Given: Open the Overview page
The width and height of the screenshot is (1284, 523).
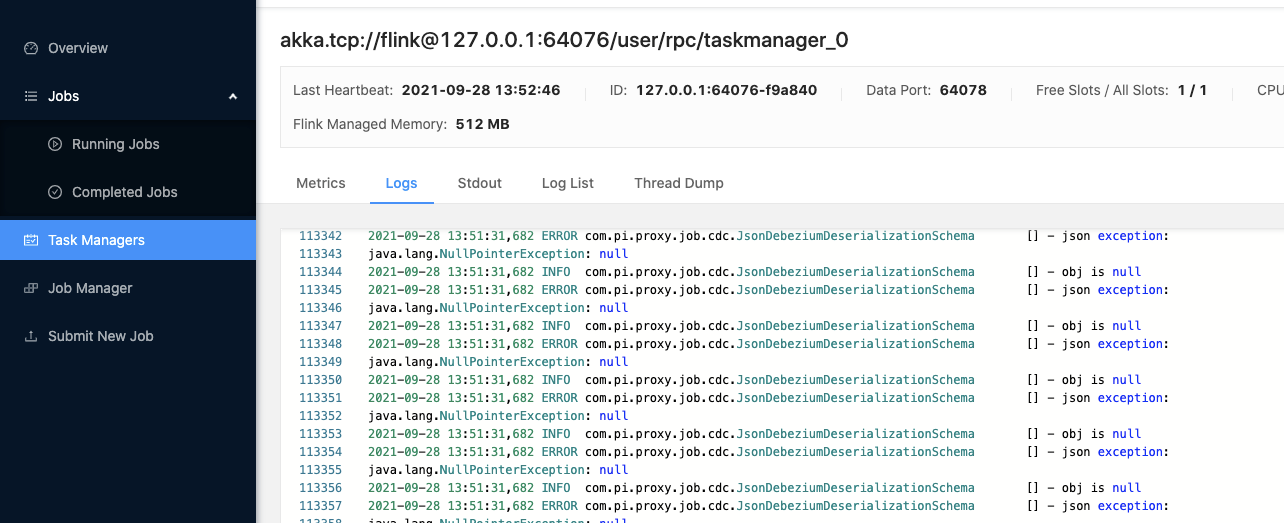Looking at the screenshot, I should coord(78,48).
